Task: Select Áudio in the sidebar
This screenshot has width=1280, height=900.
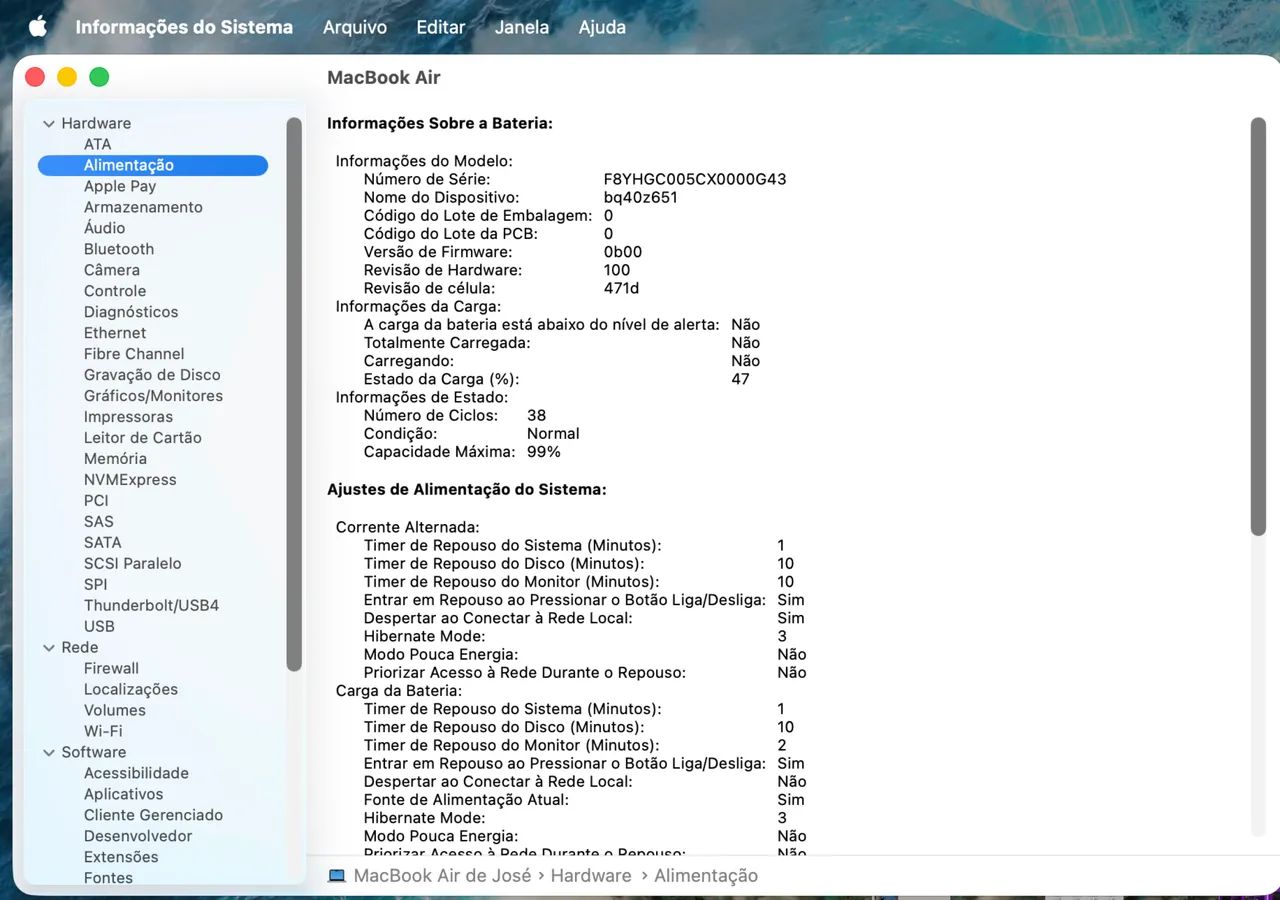Action: [104, 228]
